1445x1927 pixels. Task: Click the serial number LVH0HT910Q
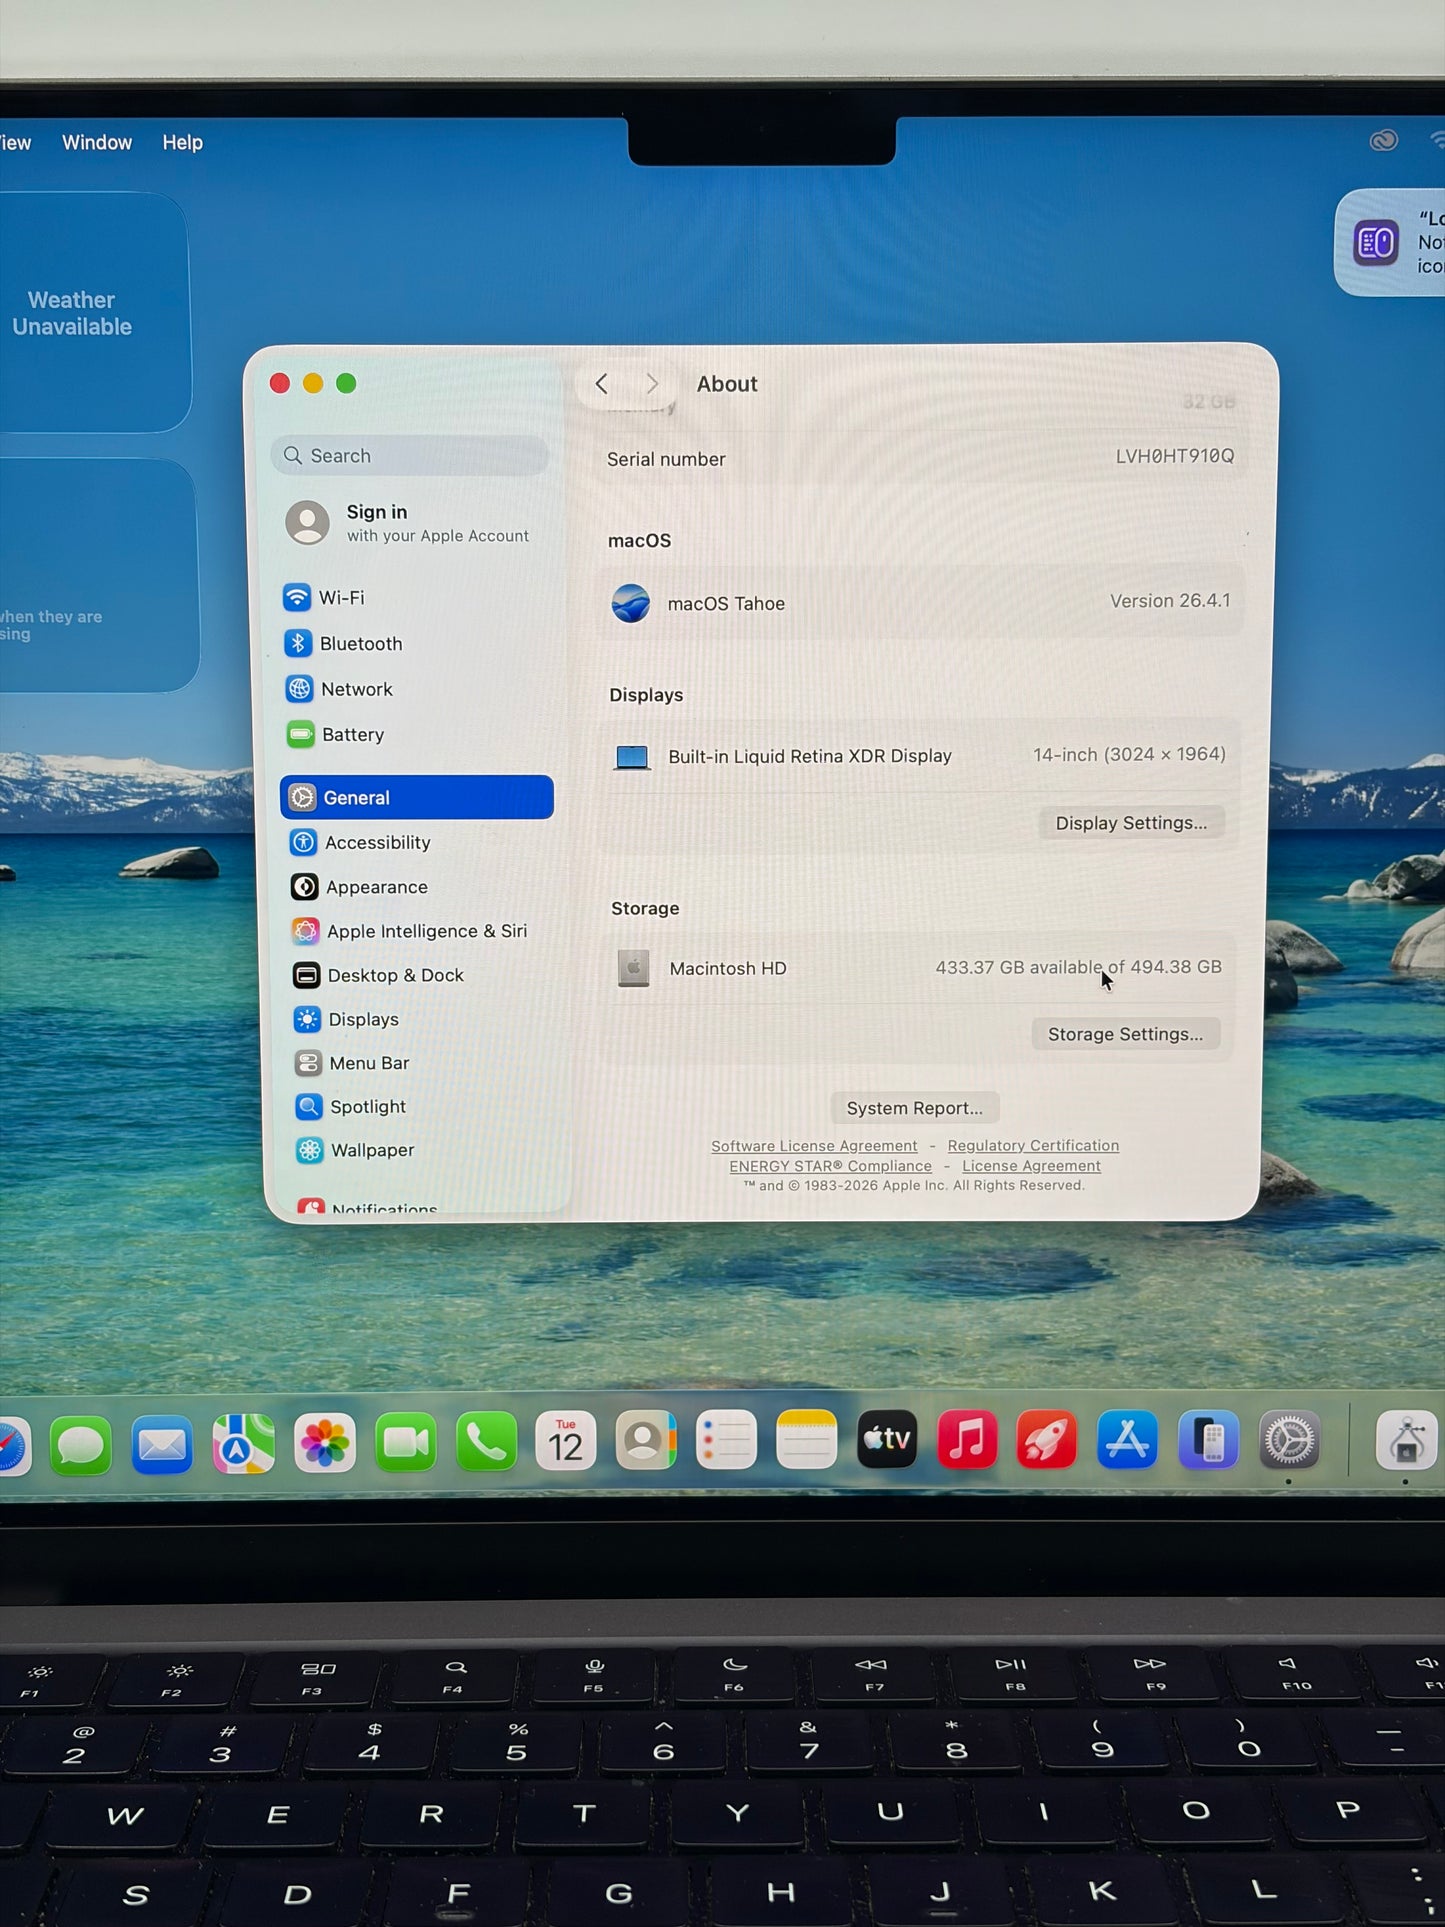1175,456
